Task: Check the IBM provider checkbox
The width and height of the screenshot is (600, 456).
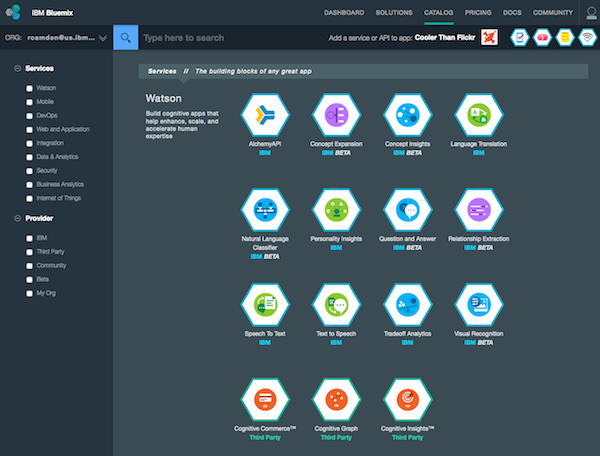Action: (29, 238)
